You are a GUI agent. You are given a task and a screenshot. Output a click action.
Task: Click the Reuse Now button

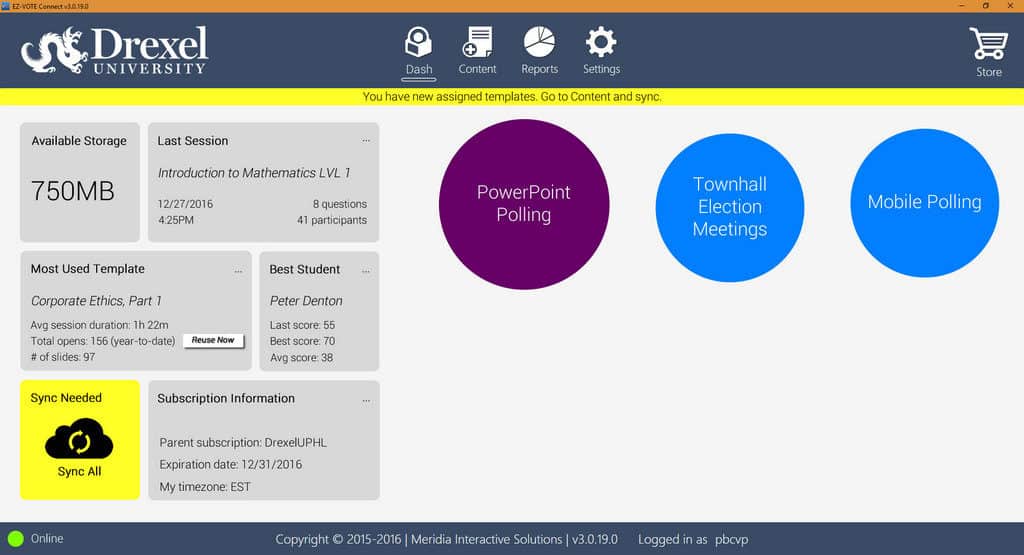coord(213,340)
